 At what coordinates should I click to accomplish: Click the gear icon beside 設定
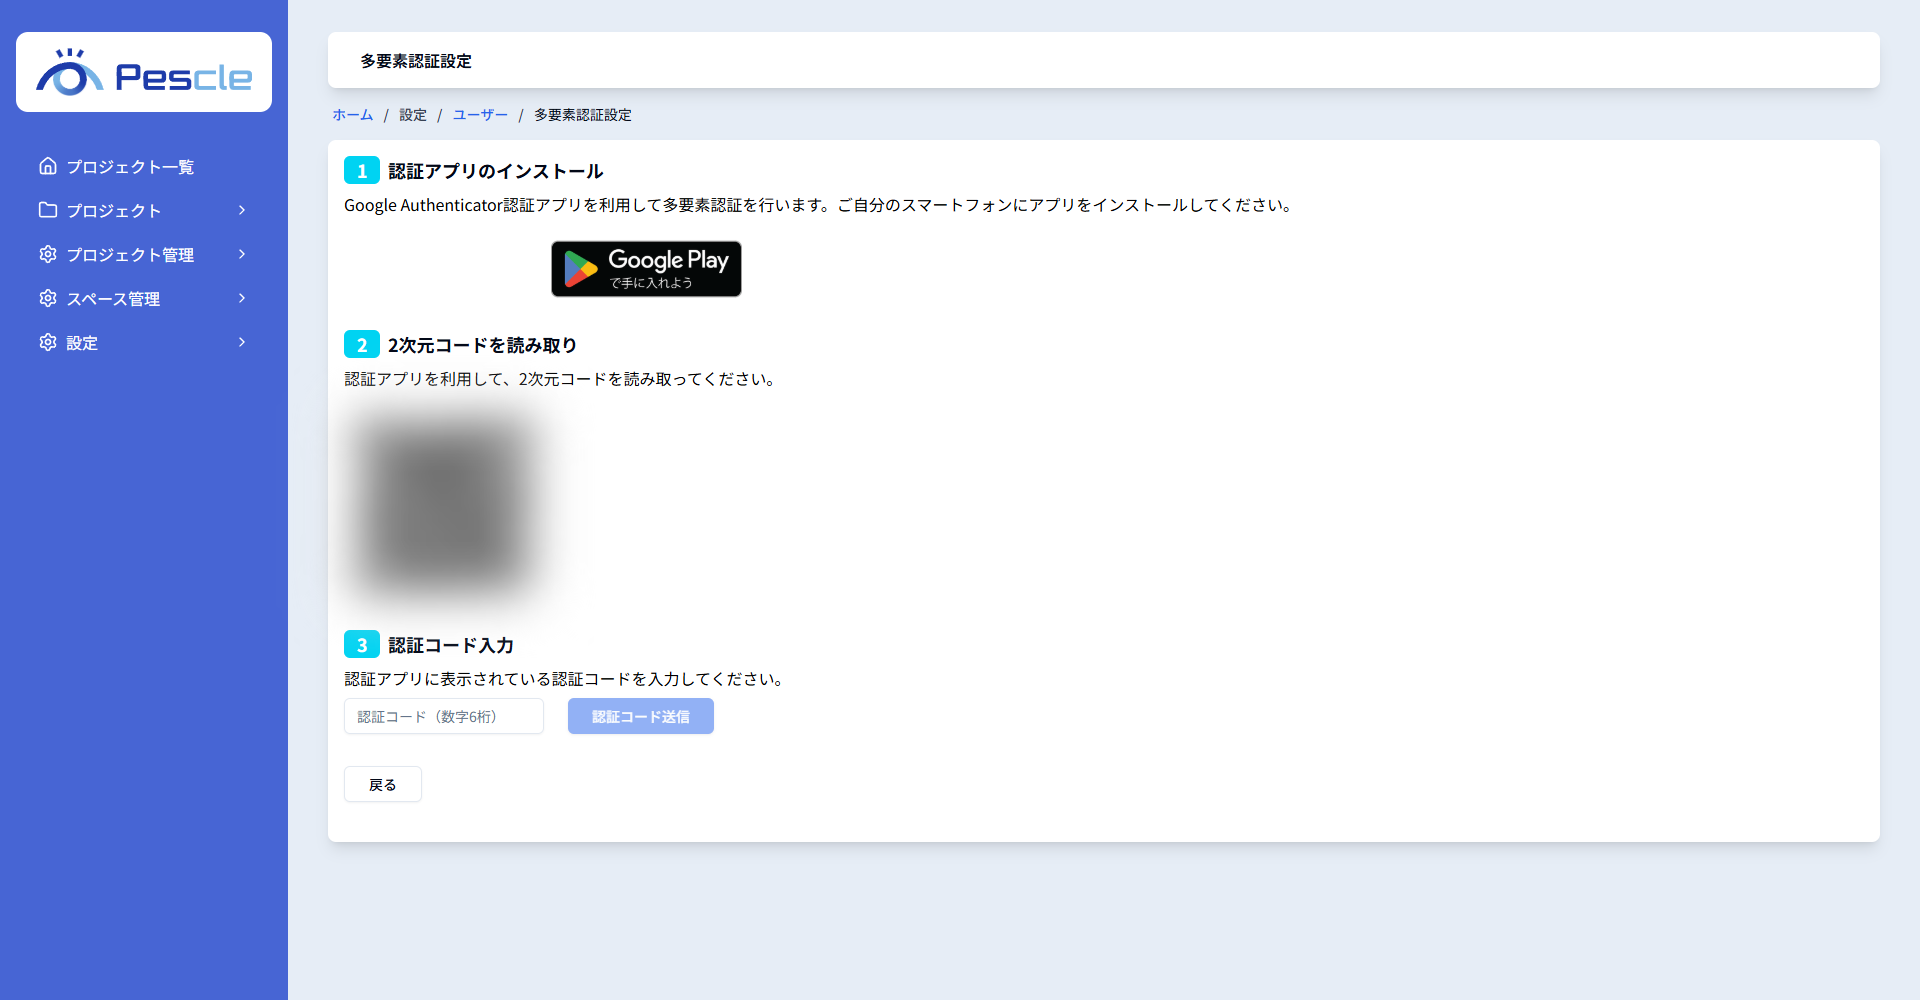pos(48,342)
